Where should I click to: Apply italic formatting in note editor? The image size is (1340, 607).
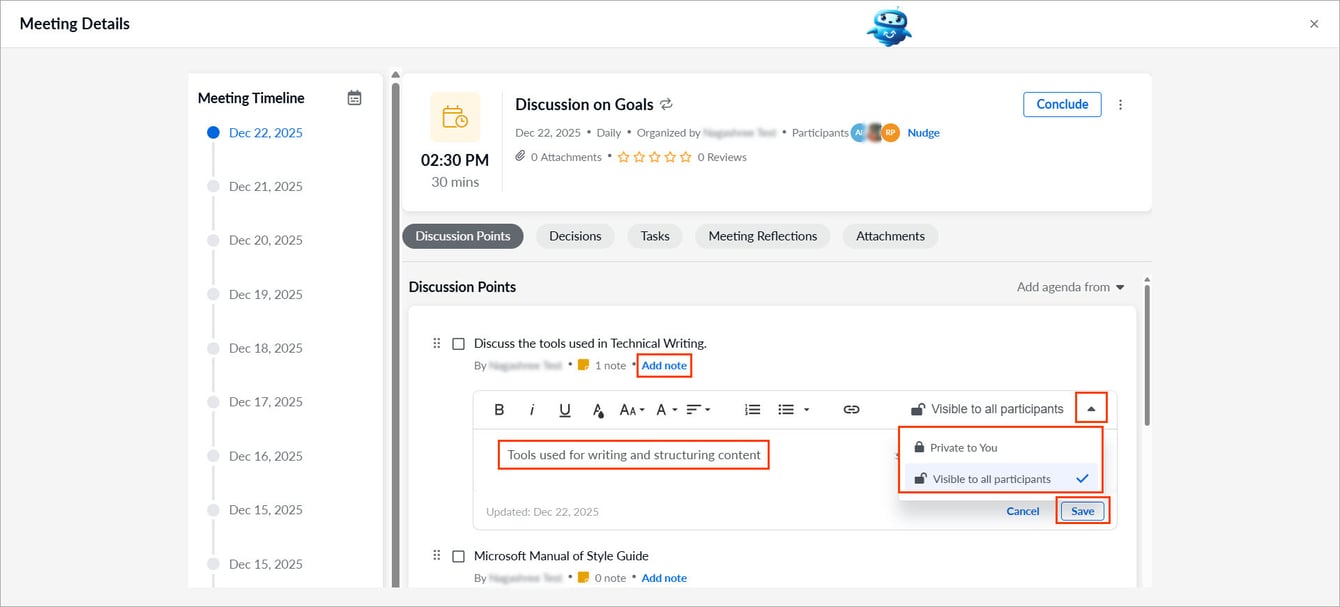[532, 409]
